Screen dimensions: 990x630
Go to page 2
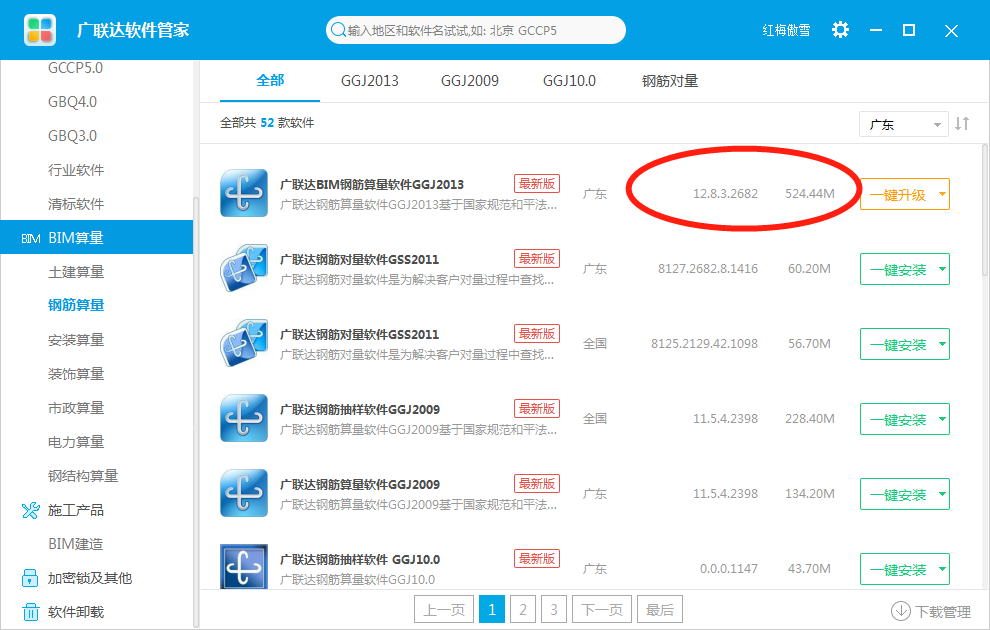(x=523, y=609)
